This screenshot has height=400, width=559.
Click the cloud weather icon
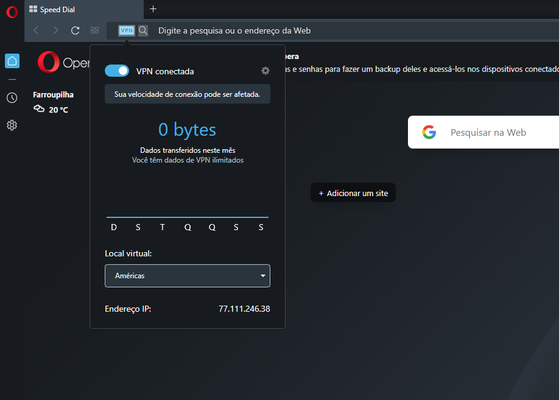point(39,109)
